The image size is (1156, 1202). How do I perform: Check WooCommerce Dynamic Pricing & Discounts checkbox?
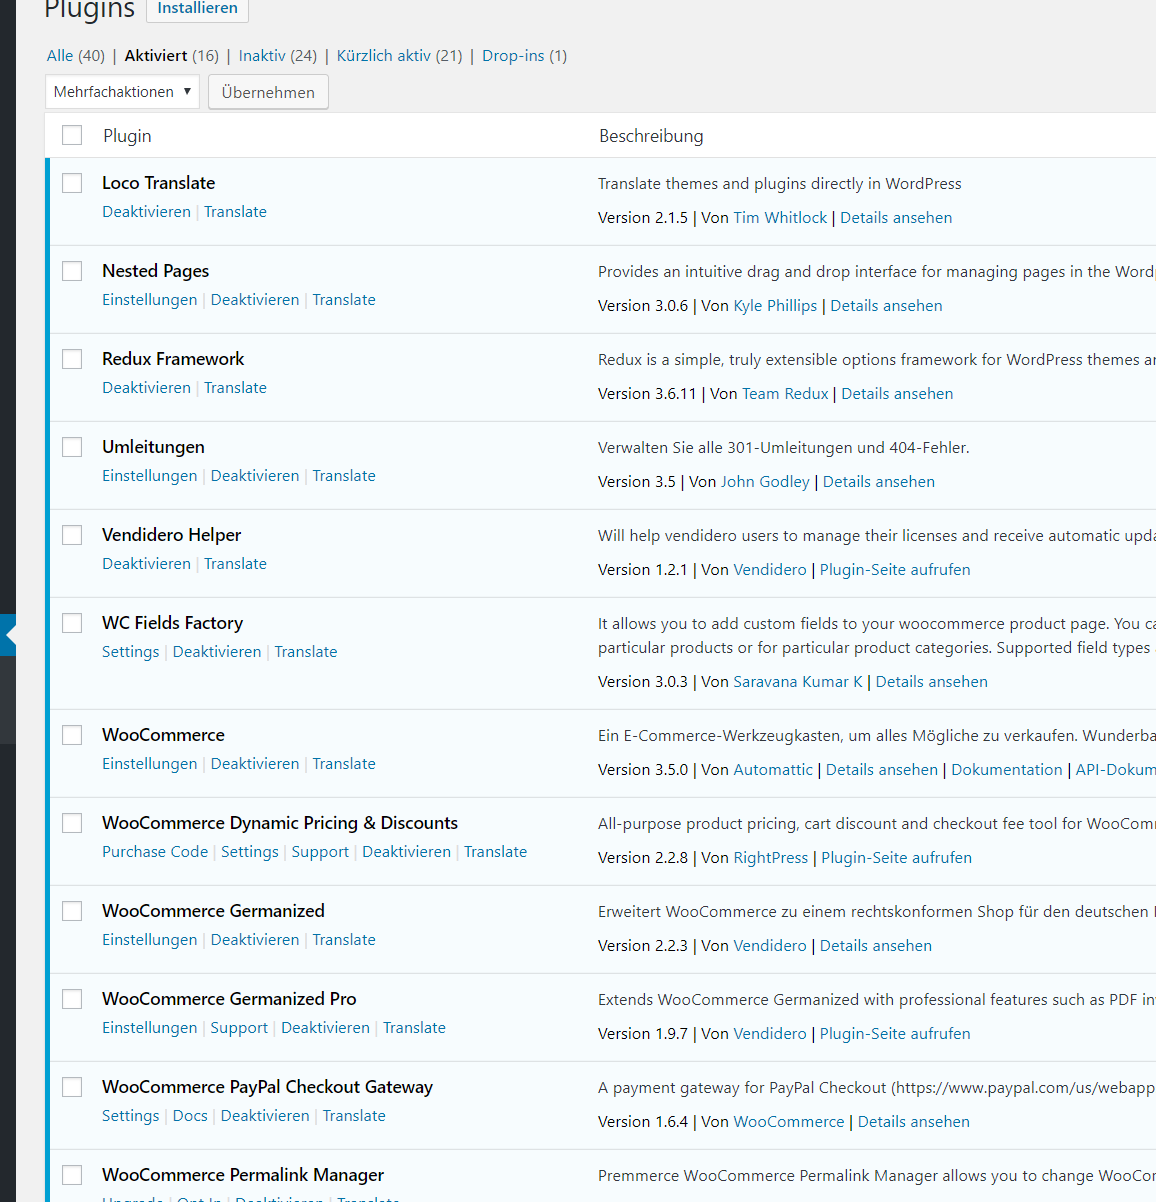(x=72, y=823)
